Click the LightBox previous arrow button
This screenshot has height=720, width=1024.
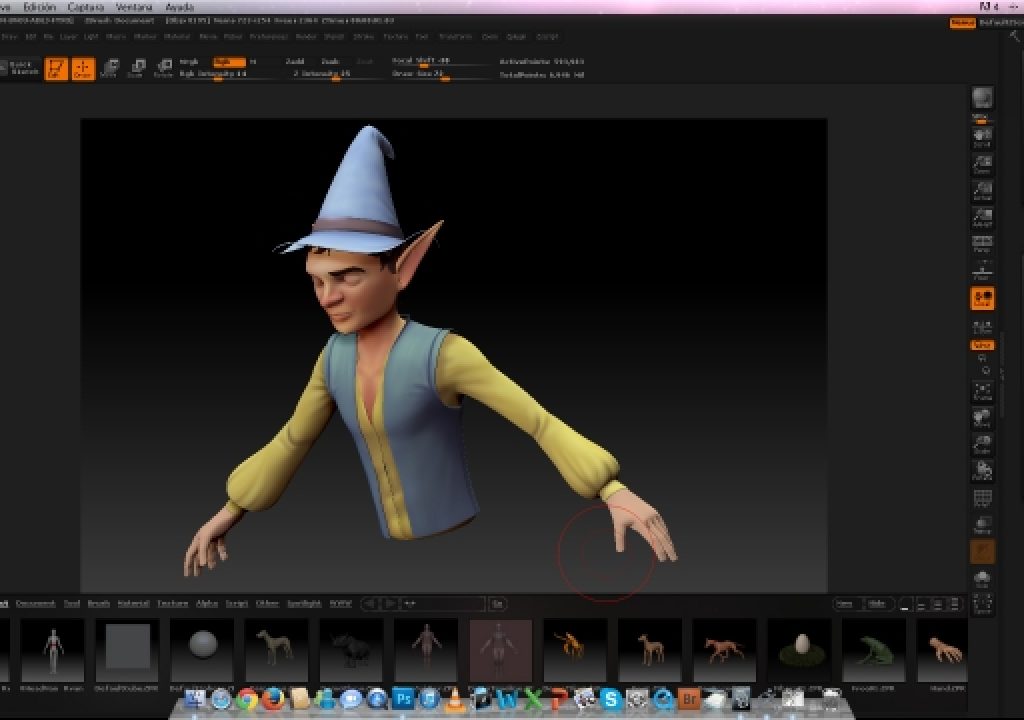[x=370, y=604]
